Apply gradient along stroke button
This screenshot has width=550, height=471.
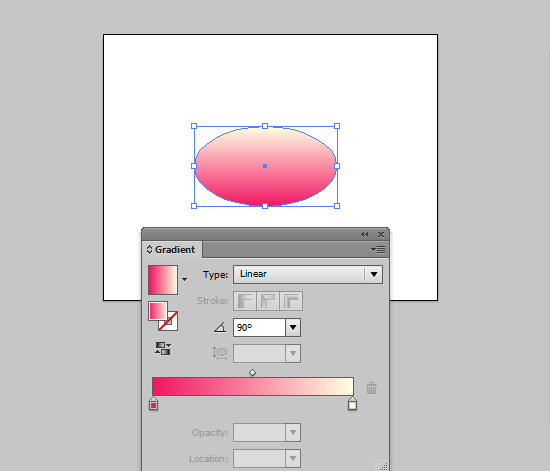(x=268, y=301)
